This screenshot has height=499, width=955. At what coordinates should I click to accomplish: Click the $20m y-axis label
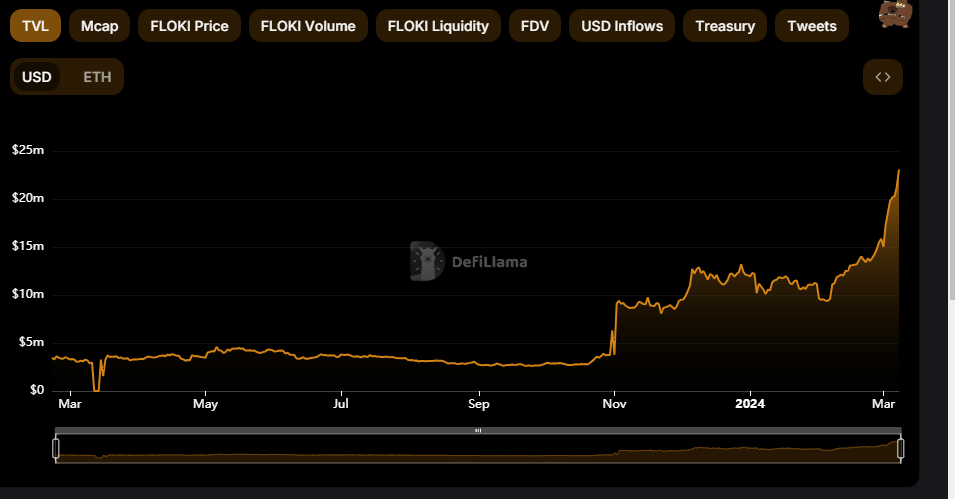pos(28,198)
